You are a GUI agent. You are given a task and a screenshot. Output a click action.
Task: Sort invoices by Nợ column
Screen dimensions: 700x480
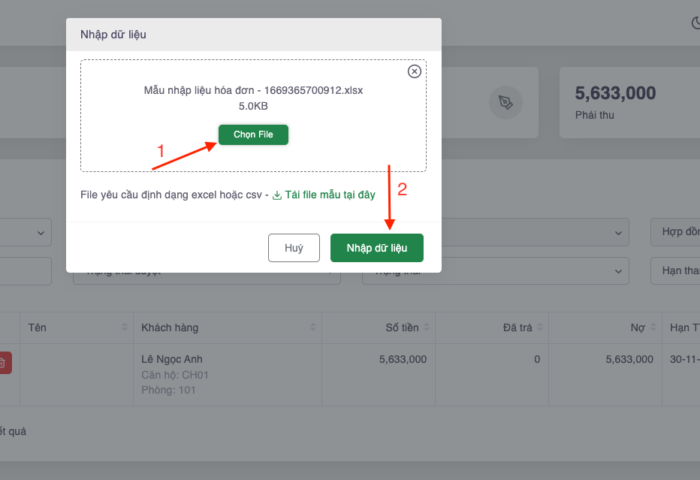tap(653, 327)
